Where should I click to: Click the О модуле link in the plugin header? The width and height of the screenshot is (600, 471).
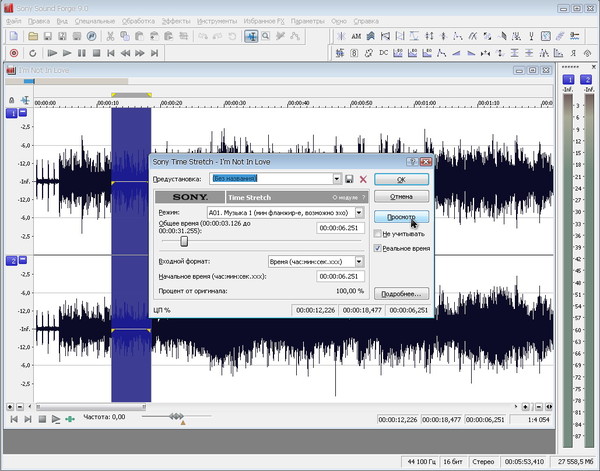click(345, 198)
